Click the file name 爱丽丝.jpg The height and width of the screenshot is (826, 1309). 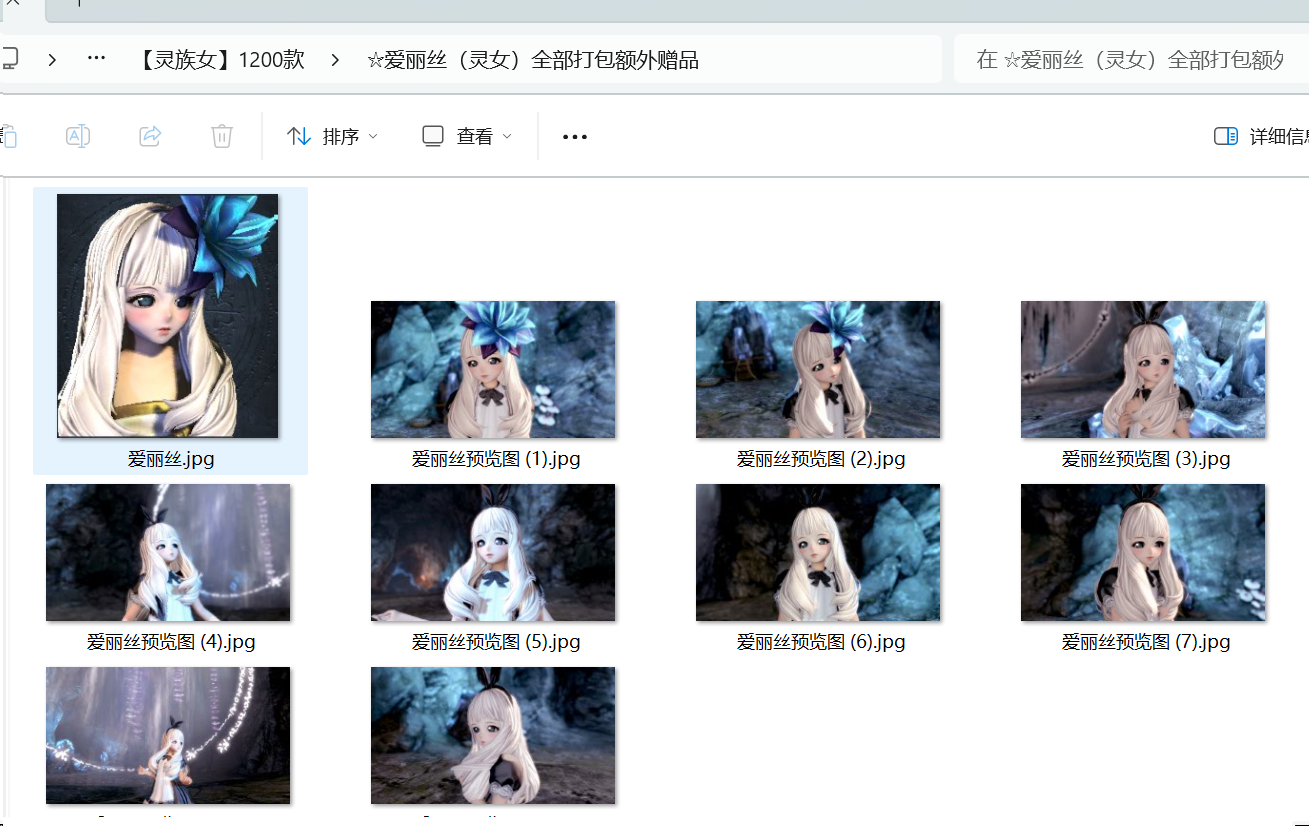click(x=171, y=459)
